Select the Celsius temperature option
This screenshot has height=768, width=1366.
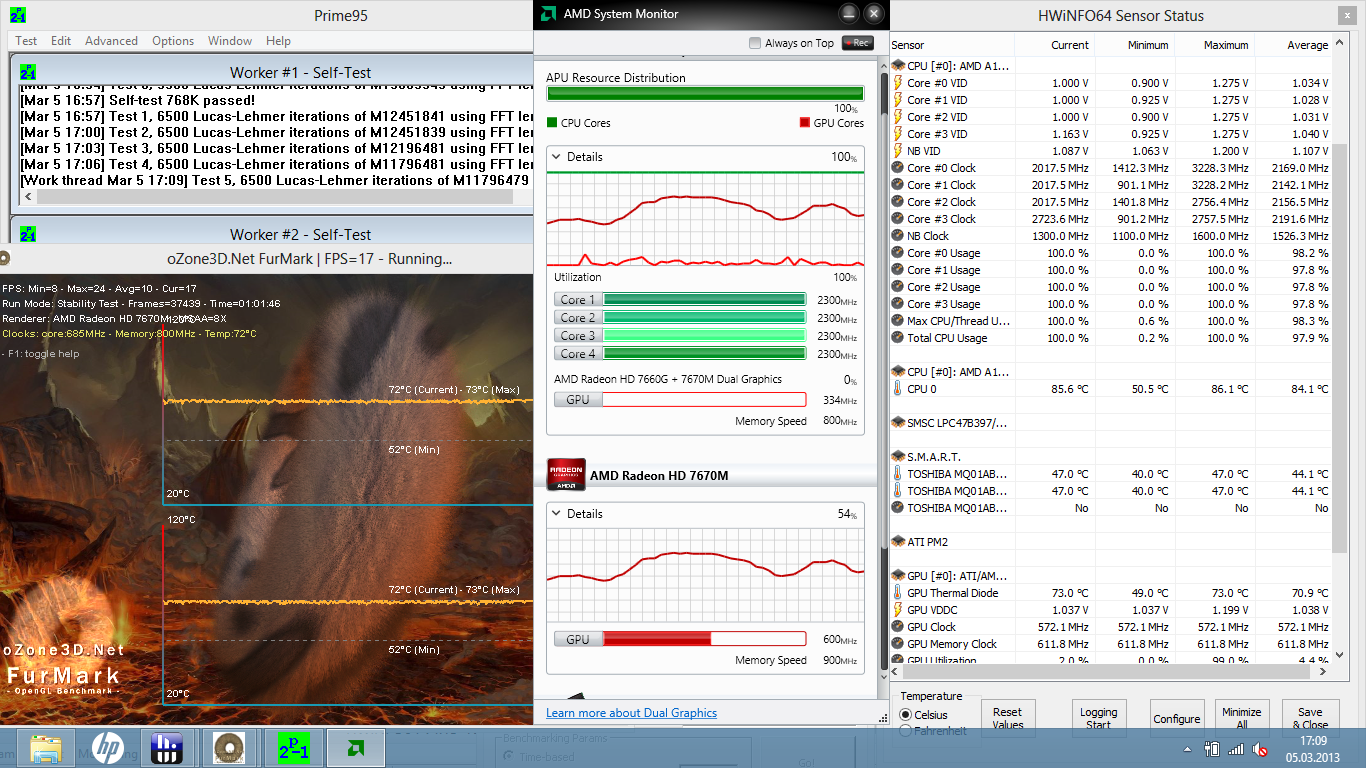(x=906, y=715)
